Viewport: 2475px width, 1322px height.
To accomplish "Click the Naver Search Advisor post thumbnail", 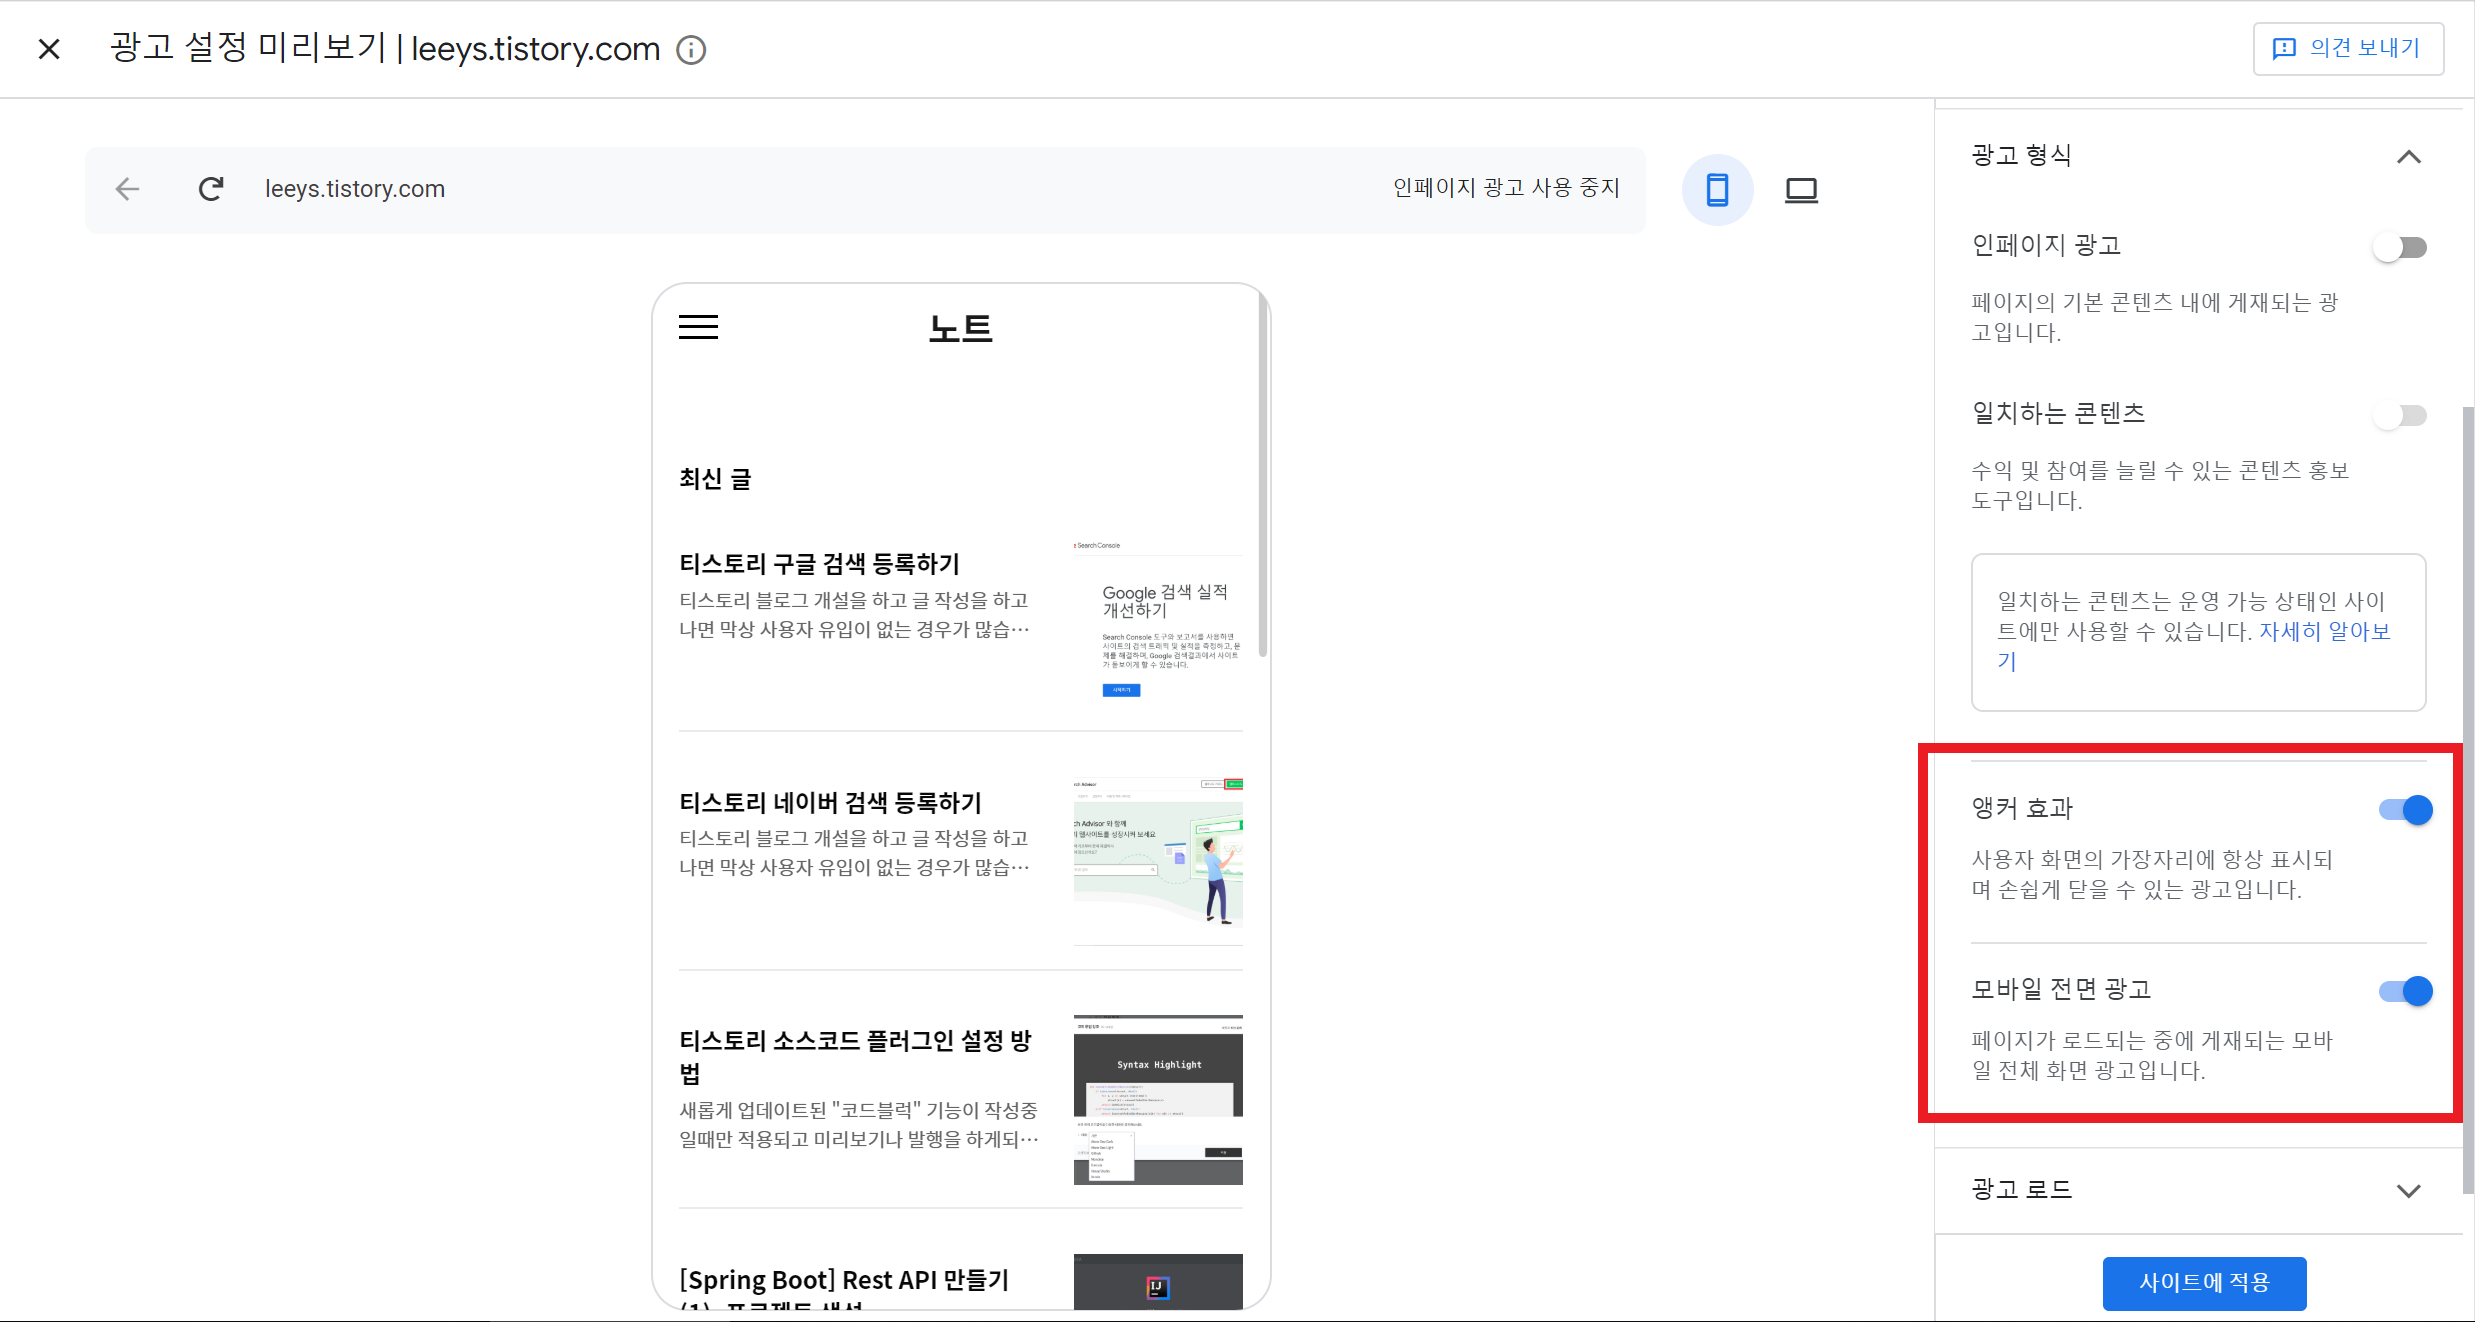I will [1158, 860].
